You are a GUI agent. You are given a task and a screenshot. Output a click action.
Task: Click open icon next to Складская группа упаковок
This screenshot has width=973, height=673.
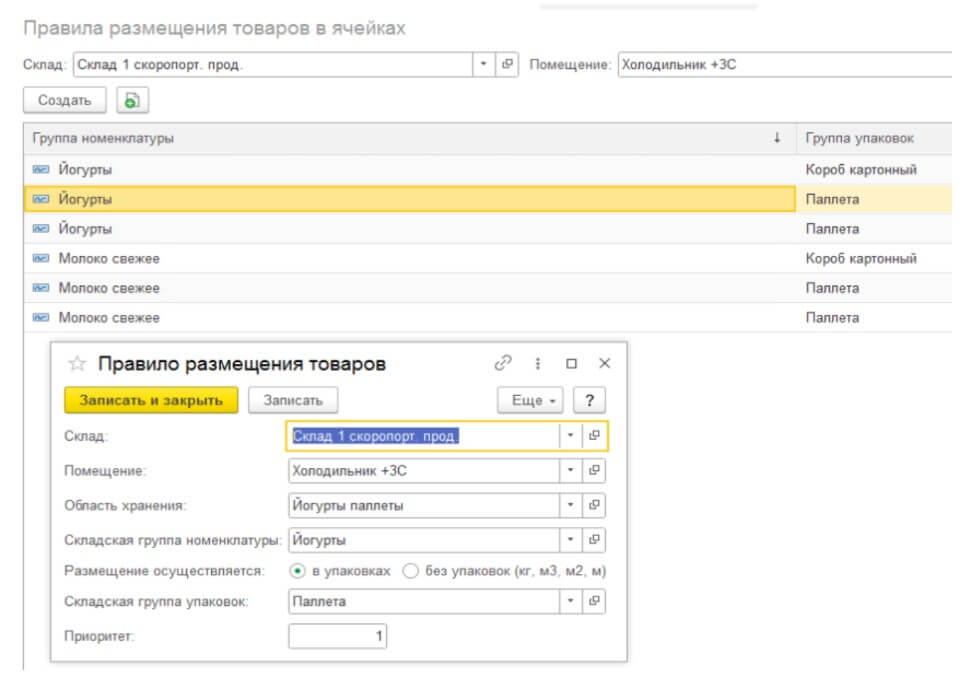(594, 602)
